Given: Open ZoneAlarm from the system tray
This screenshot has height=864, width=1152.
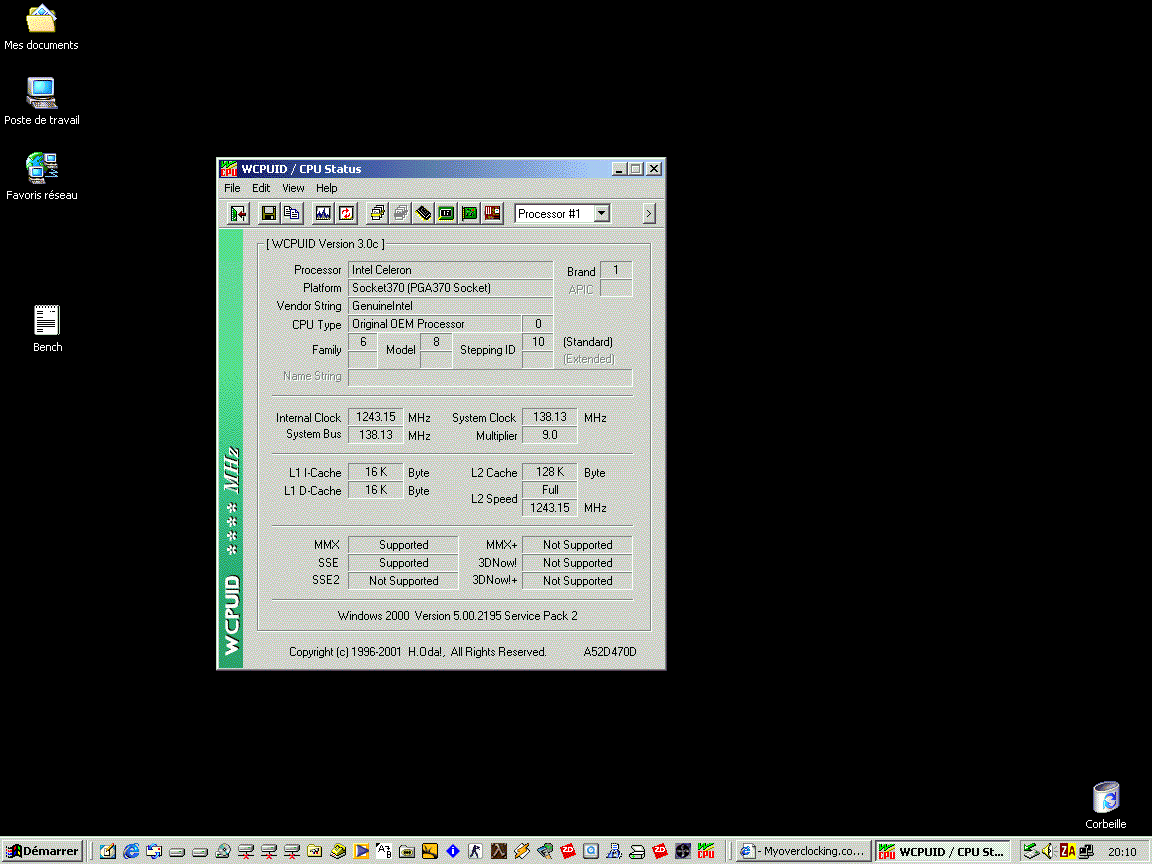Looking at the screenshot, I should pos(1068,852).
